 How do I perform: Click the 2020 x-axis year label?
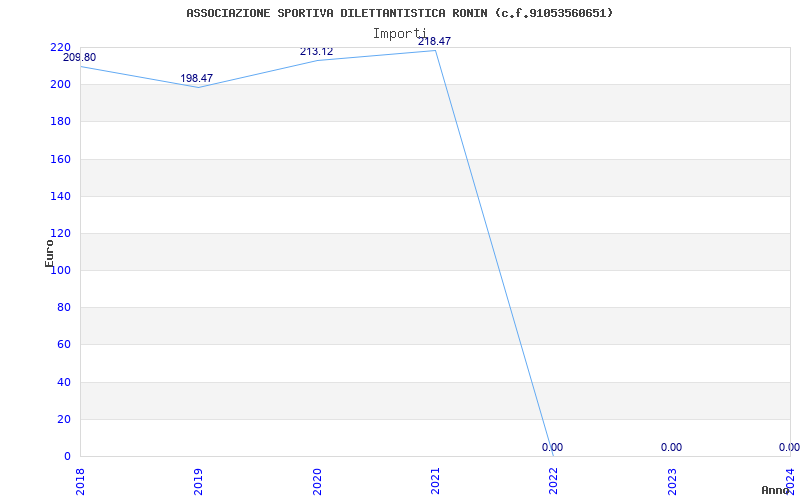[317, 481]
